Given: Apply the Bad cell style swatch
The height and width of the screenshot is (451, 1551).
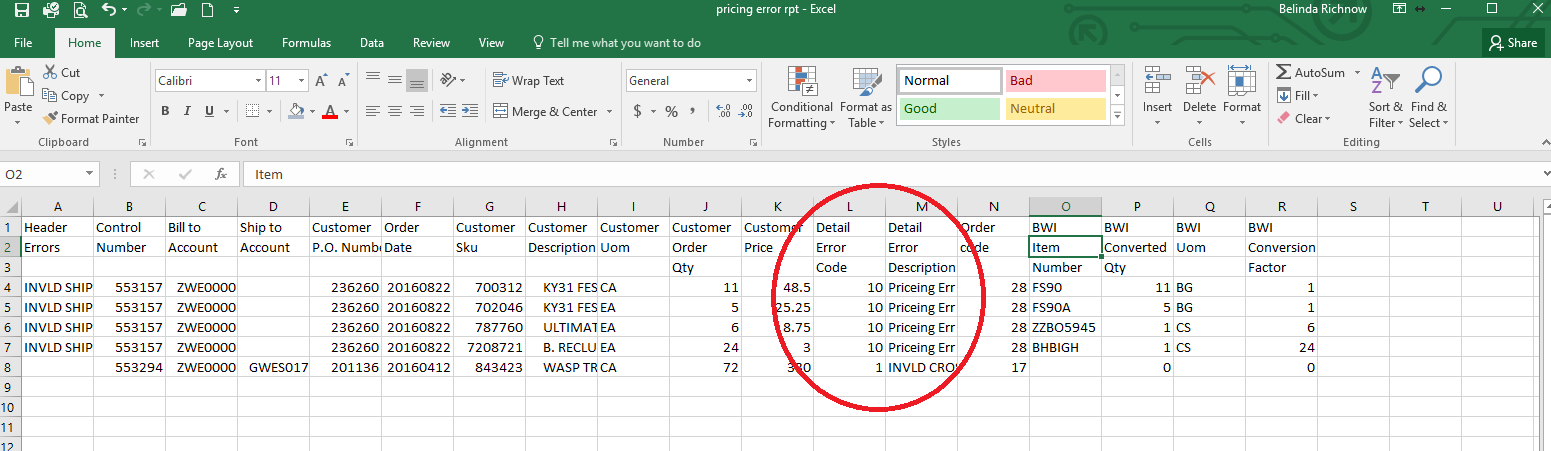Looking at the screenshot, I should point(1055,81).
